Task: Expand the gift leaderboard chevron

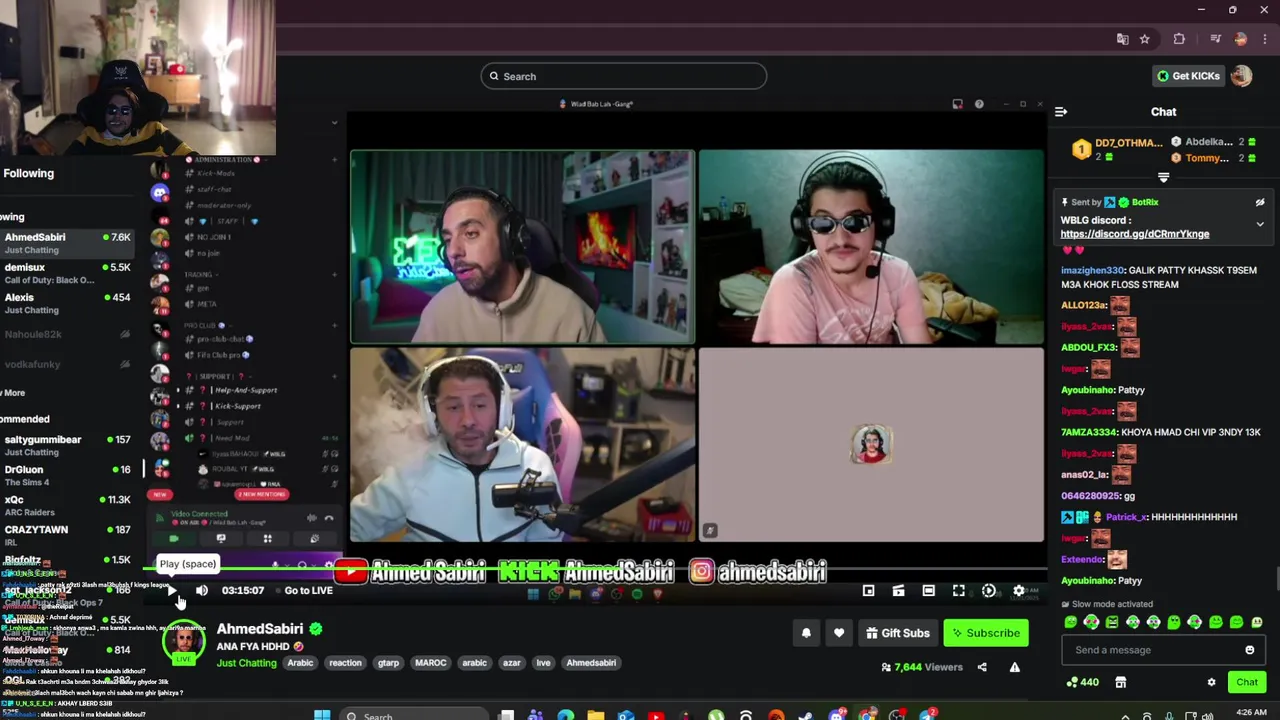Action: [1163, 177]
